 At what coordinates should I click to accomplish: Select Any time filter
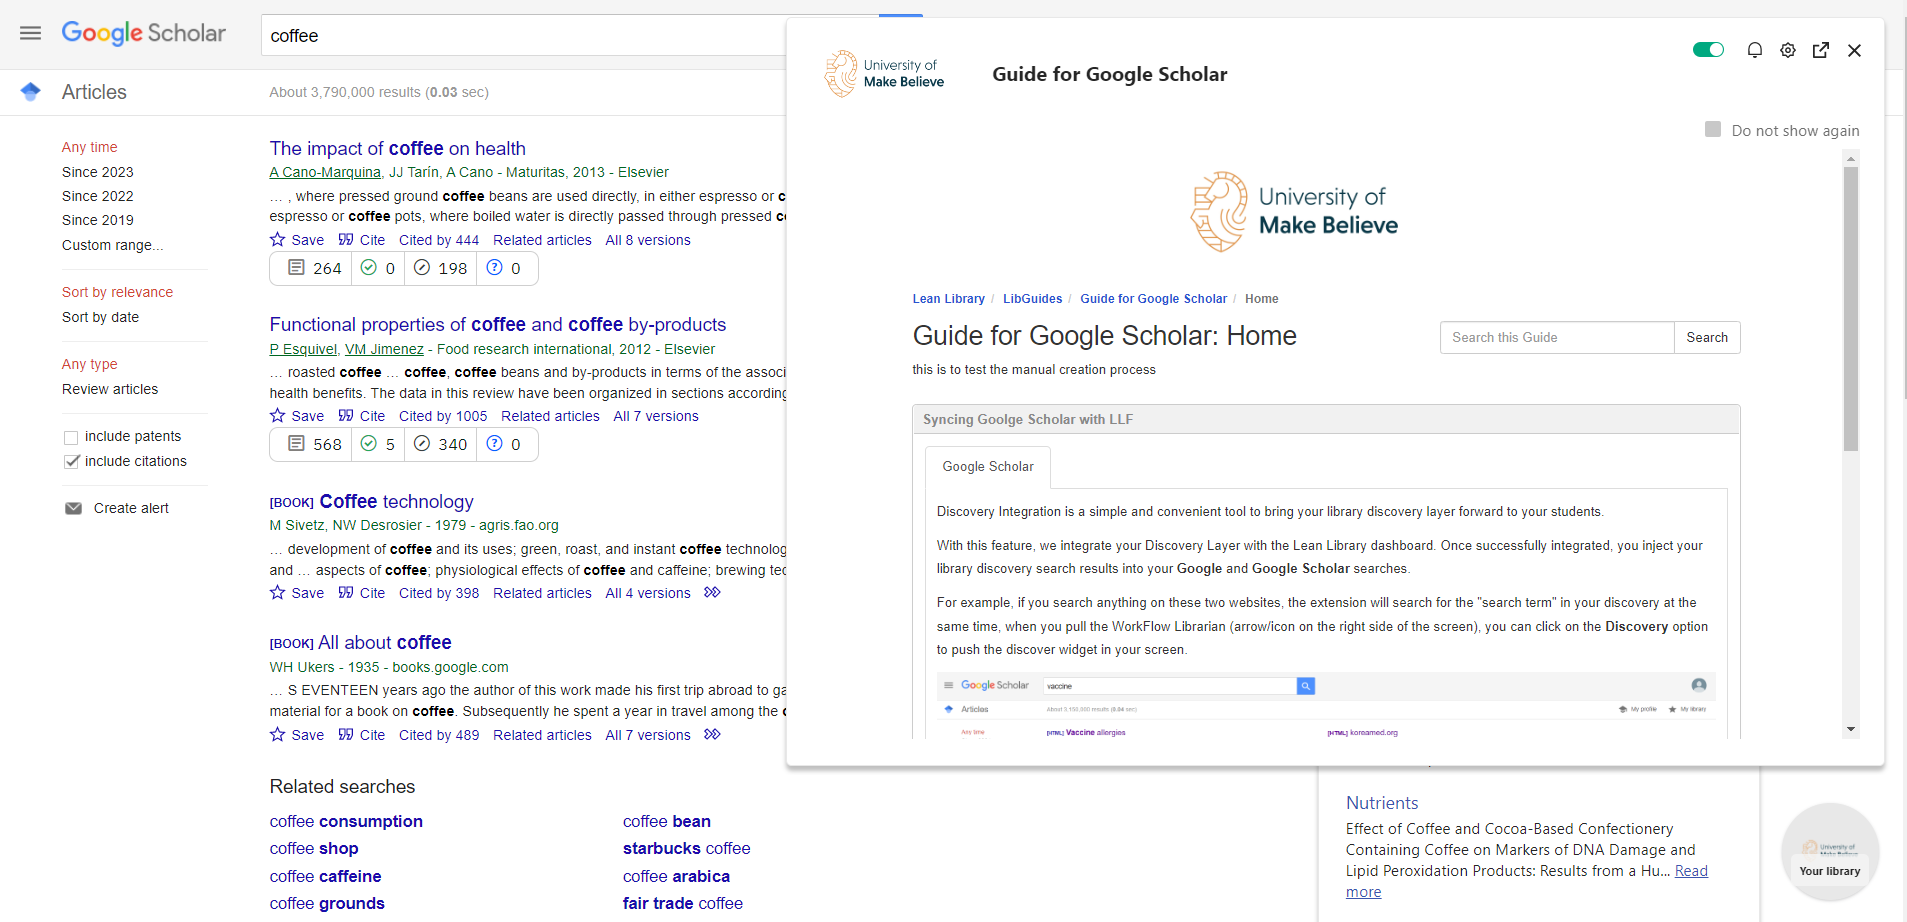tap(90, 147)
